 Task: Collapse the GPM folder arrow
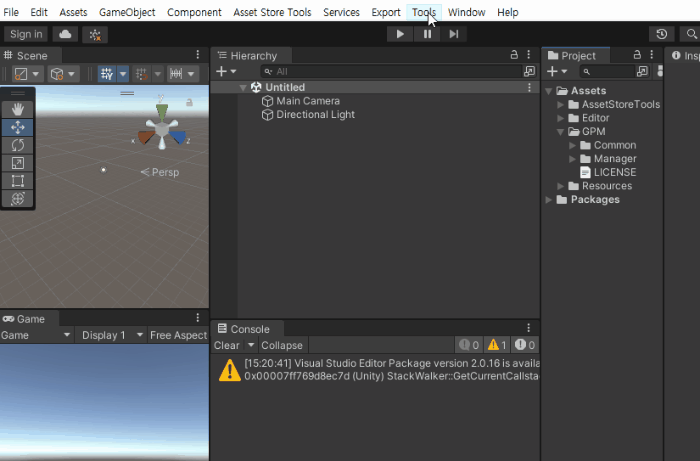pos(561,132)
